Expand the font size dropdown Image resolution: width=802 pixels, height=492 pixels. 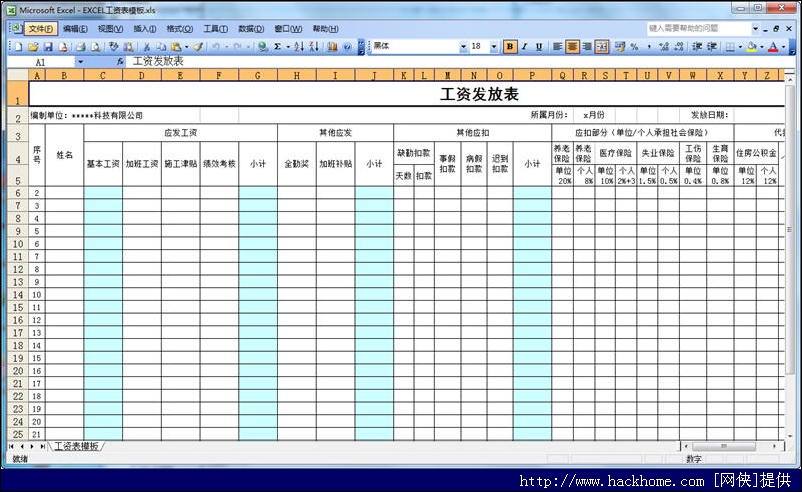coord(494,47)
